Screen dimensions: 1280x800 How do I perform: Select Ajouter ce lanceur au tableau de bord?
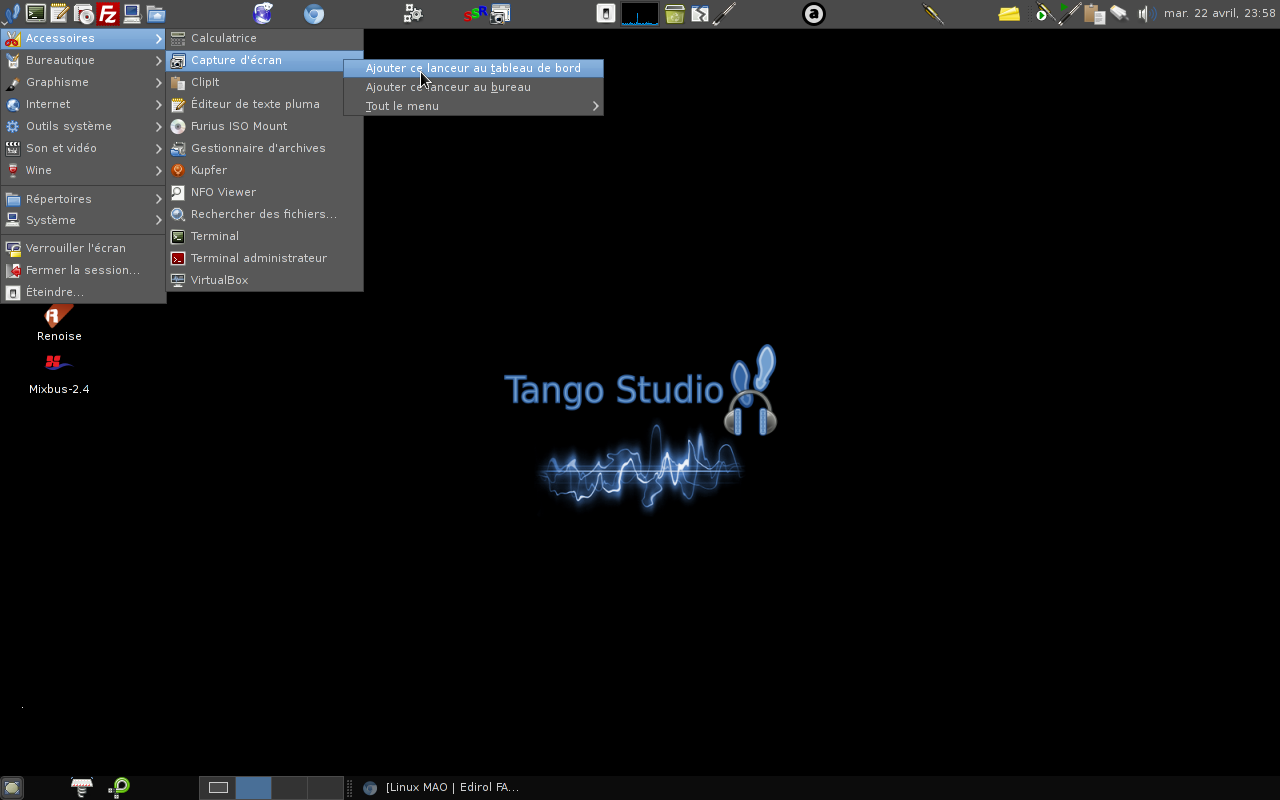click(x=473, y=68)
